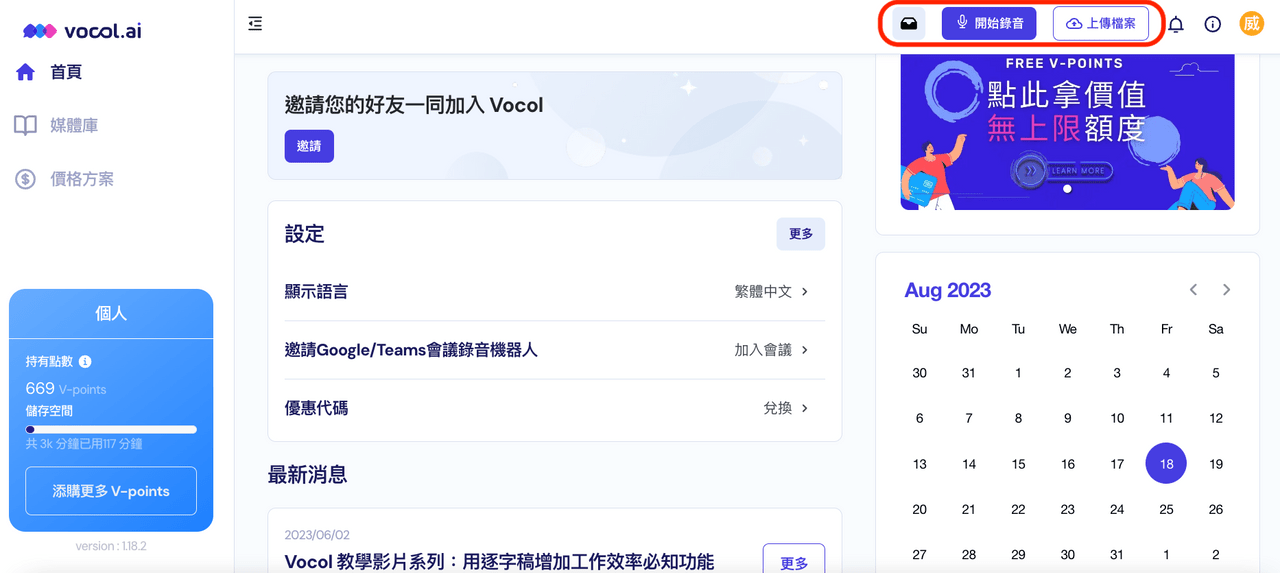Open 顯示語言 繁體中文 setting
The height and width of the screenshot is (573, 1280).
pos(555,291)
